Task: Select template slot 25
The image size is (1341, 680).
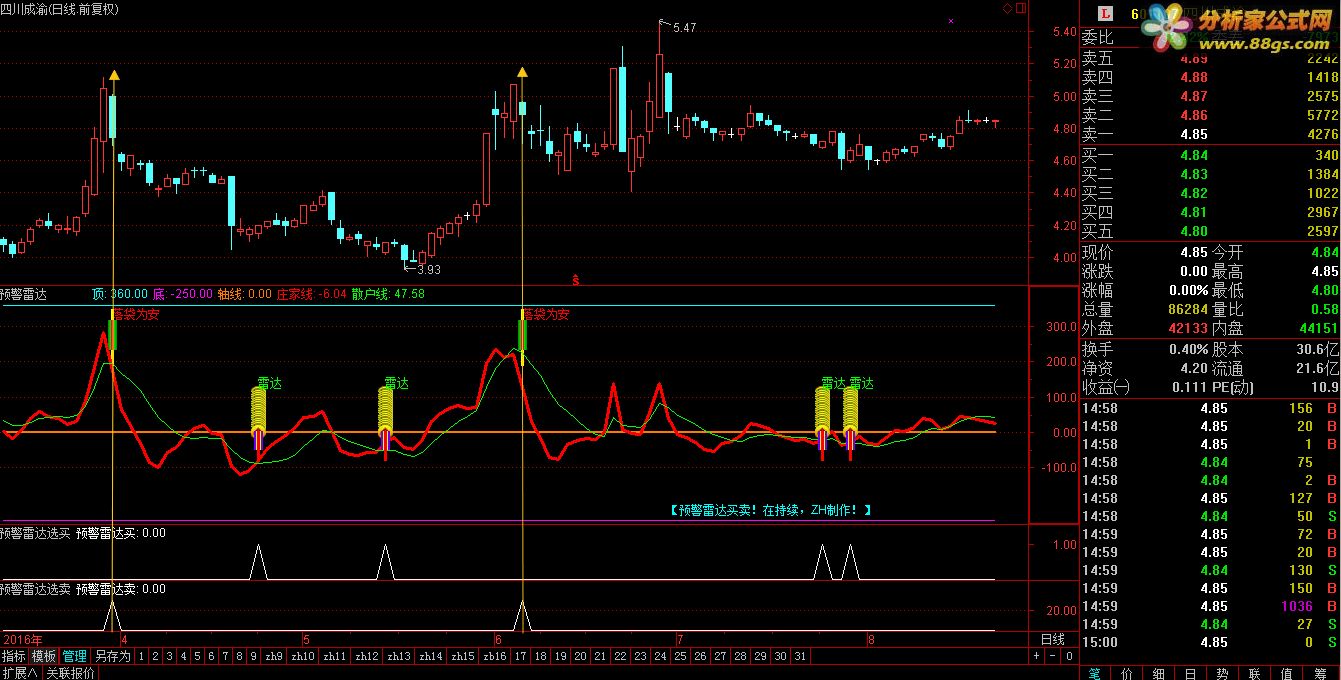Action: 680,656
